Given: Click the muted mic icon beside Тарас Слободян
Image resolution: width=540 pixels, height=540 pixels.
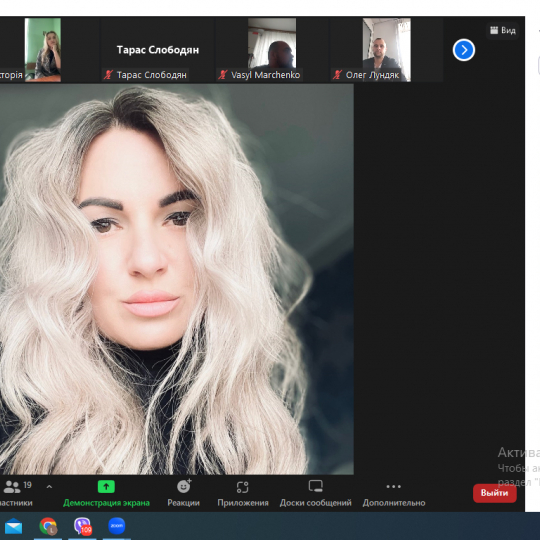Looking at the screenshot, I should coord(108,75).
